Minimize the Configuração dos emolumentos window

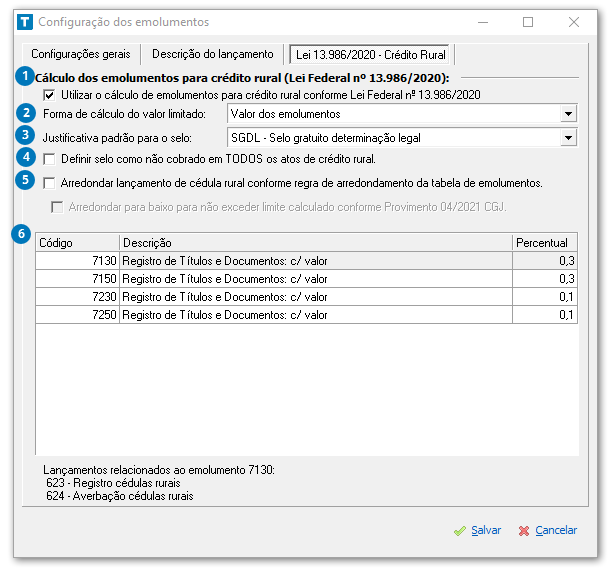click(483, 22)
